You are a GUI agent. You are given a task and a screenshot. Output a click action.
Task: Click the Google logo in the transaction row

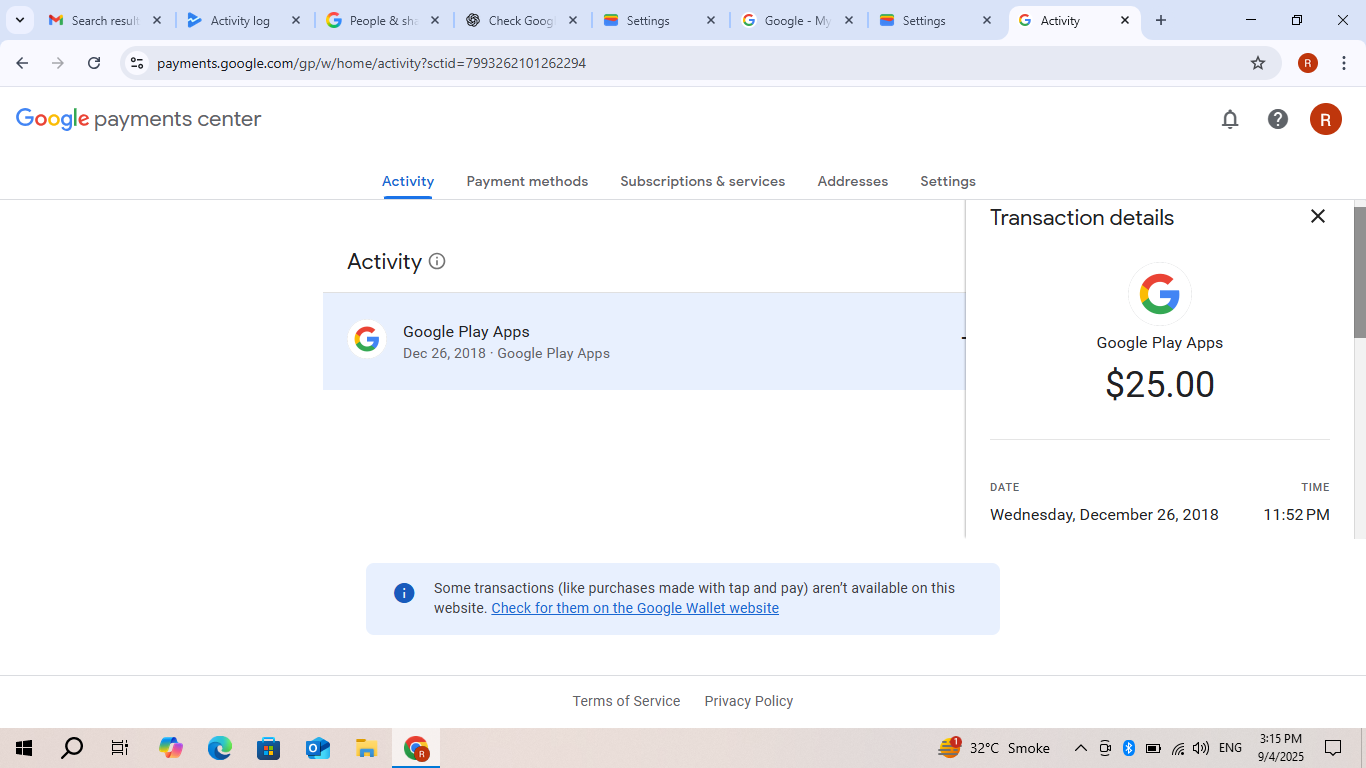click(367, 340)
